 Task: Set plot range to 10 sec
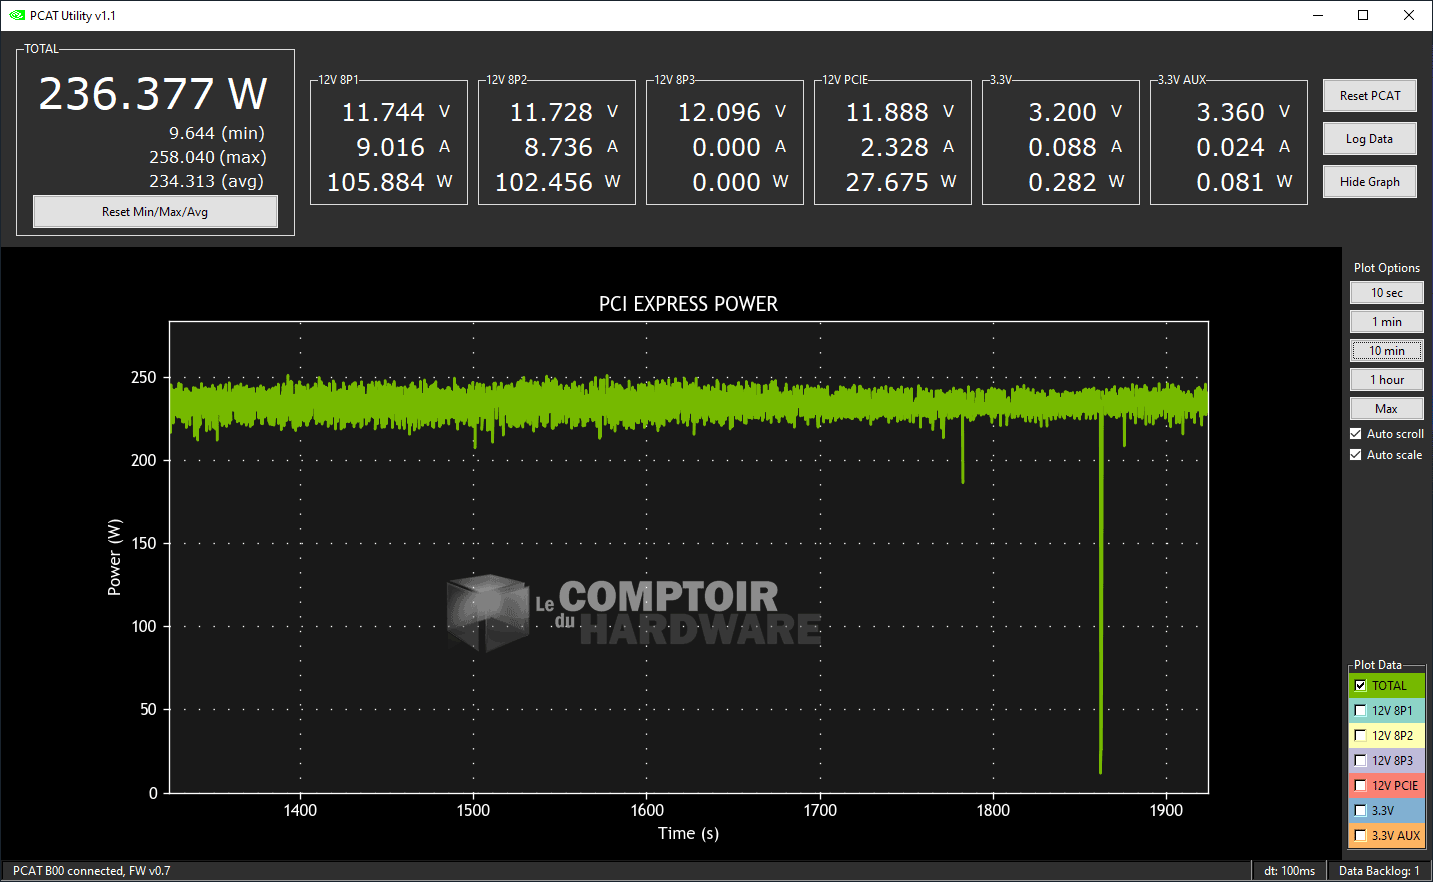click(x=1386, y=293)
